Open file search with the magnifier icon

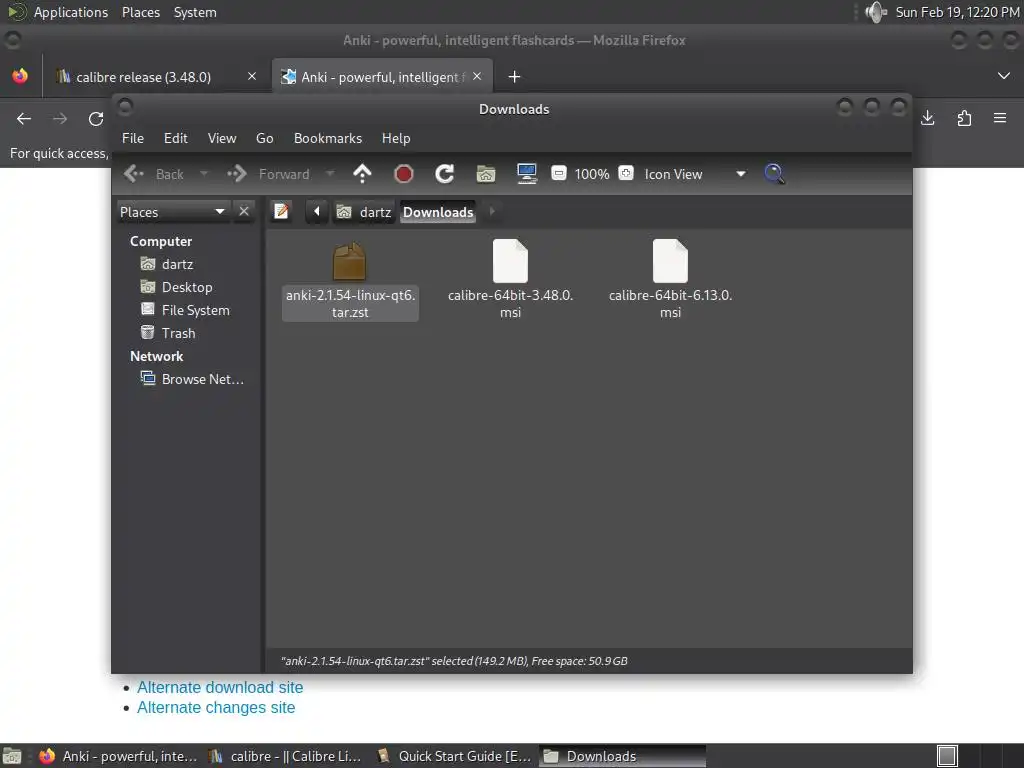[x=774, y=174]
